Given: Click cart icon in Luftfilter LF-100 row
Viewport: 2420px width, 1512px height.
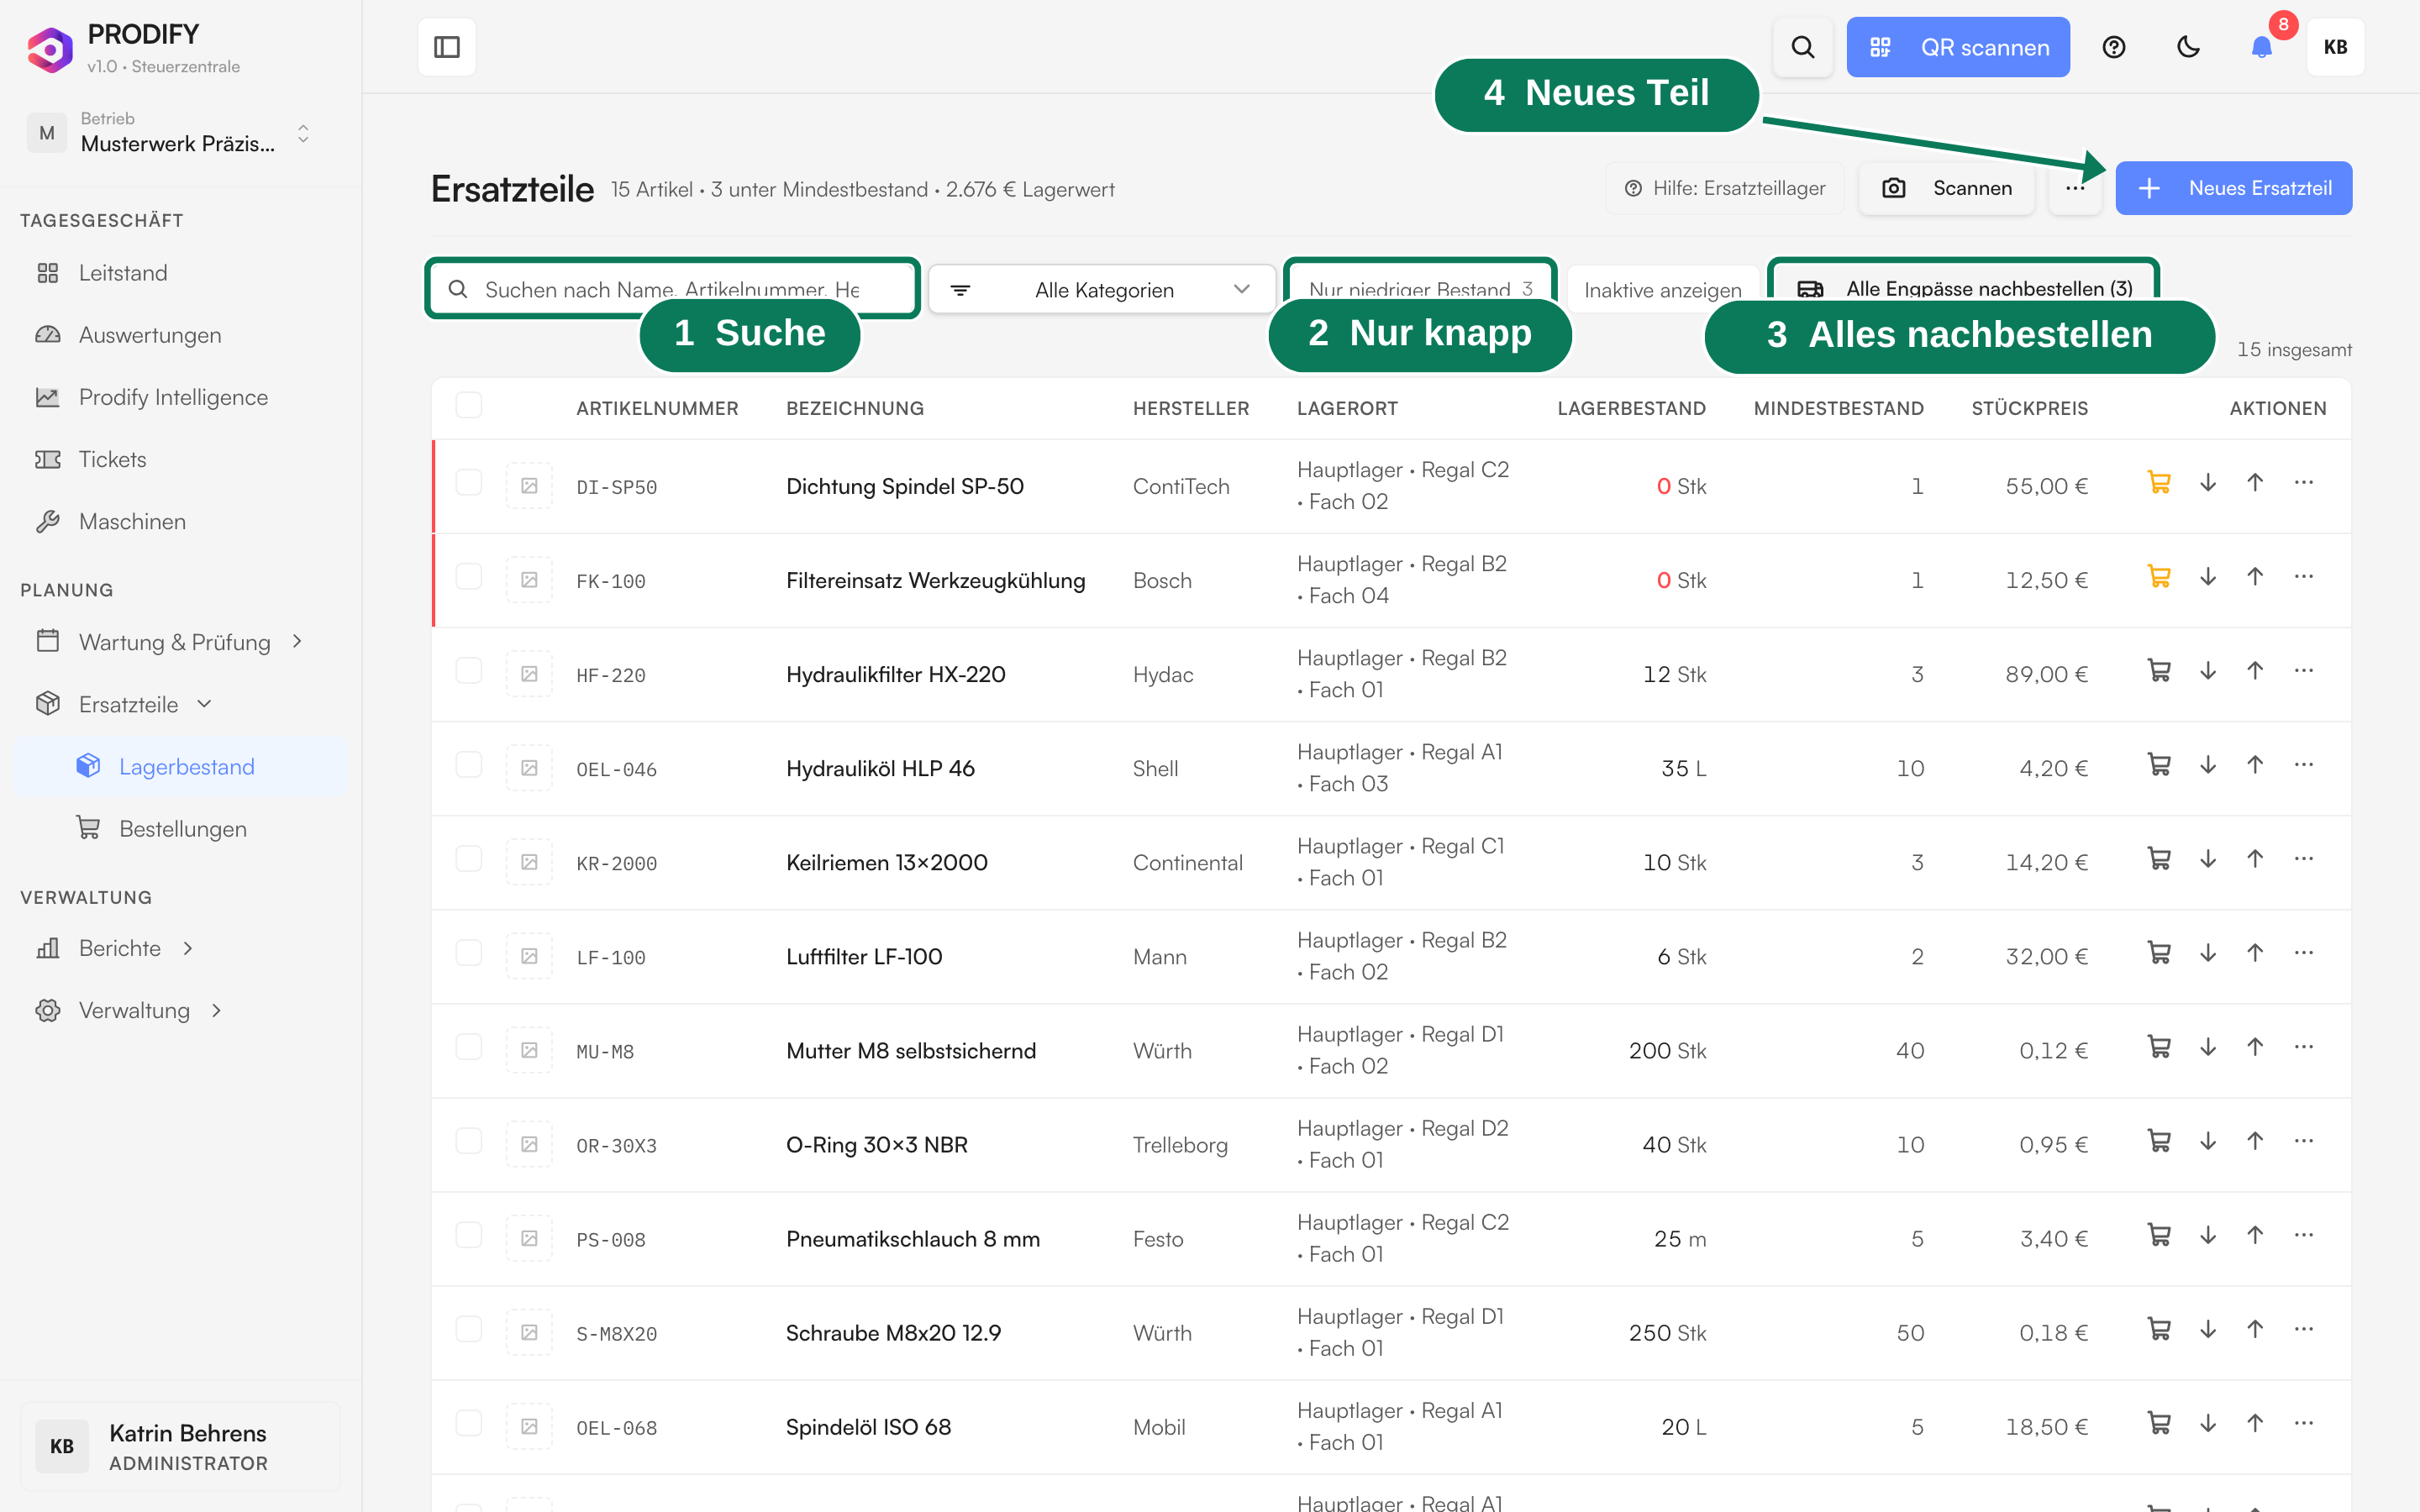Looking at the screenshot, I should coord(2159,953).
